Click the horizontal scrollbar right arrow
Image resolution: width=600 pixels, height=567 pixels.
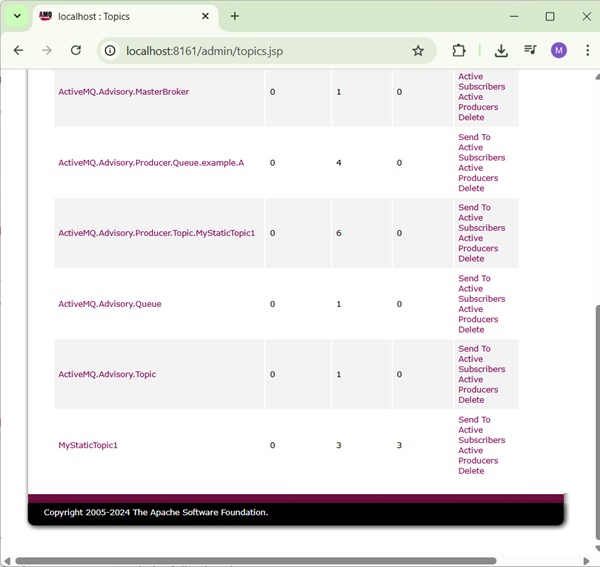point(586,561)
